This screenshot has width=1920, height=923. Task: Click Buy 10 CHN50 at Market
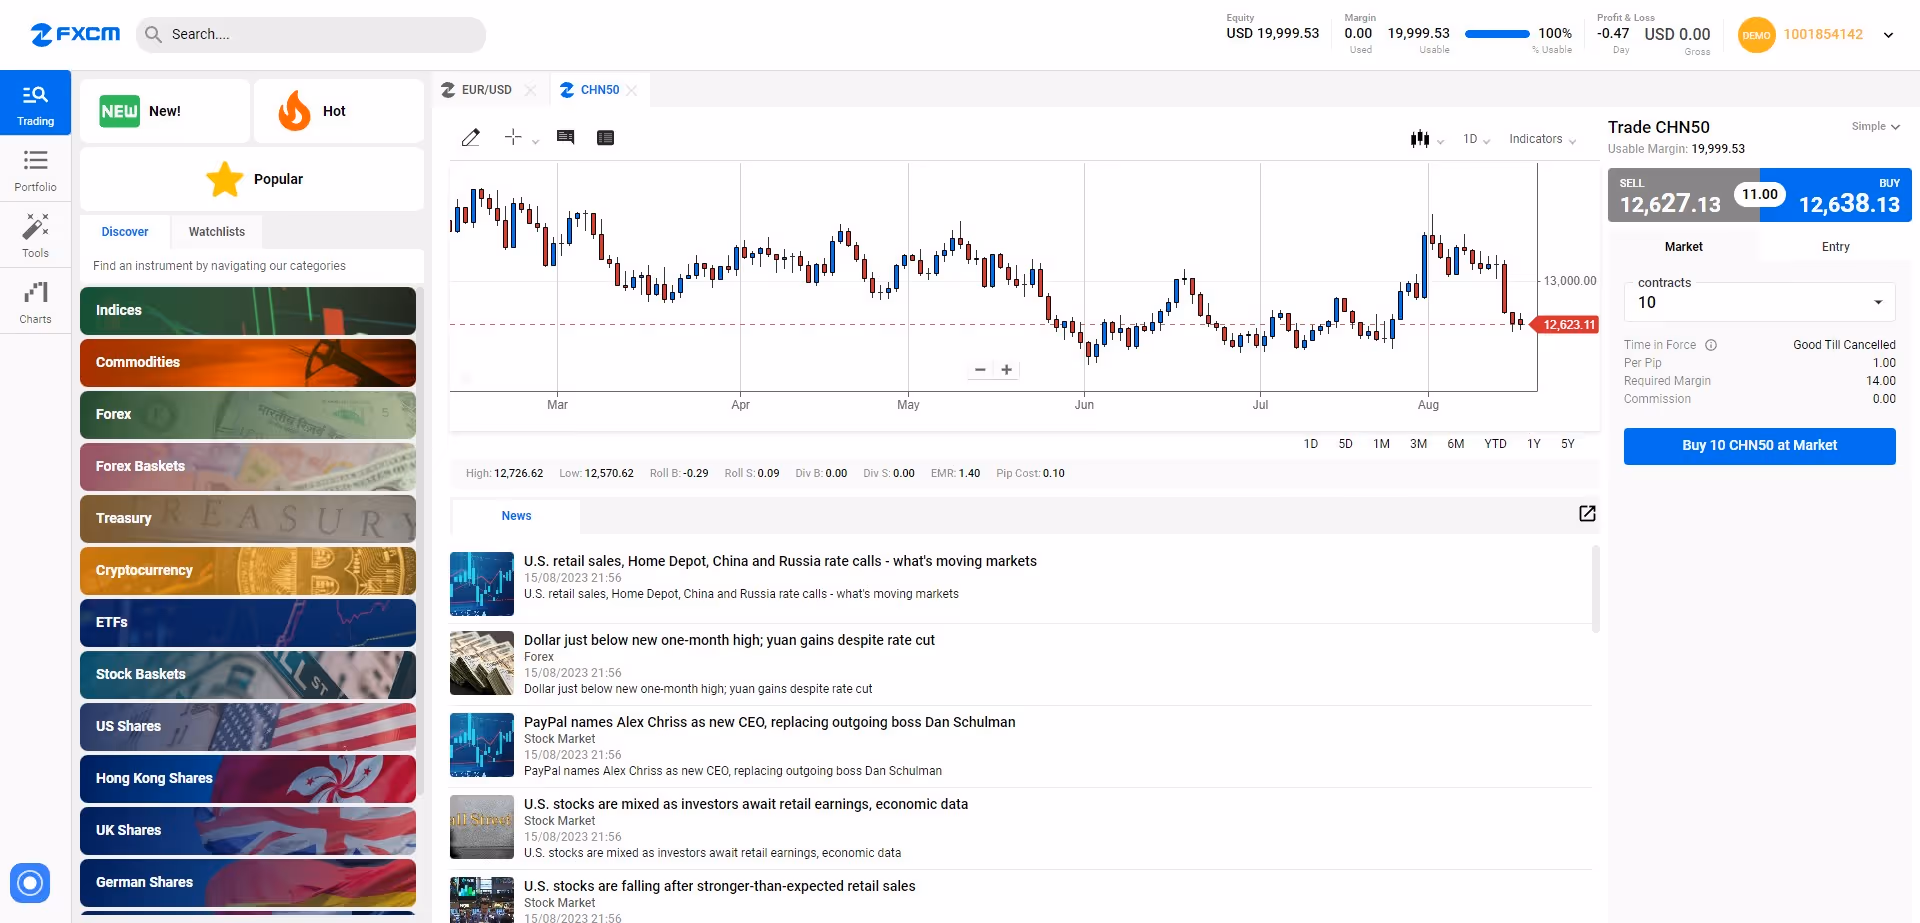[x=1759, y=446]
